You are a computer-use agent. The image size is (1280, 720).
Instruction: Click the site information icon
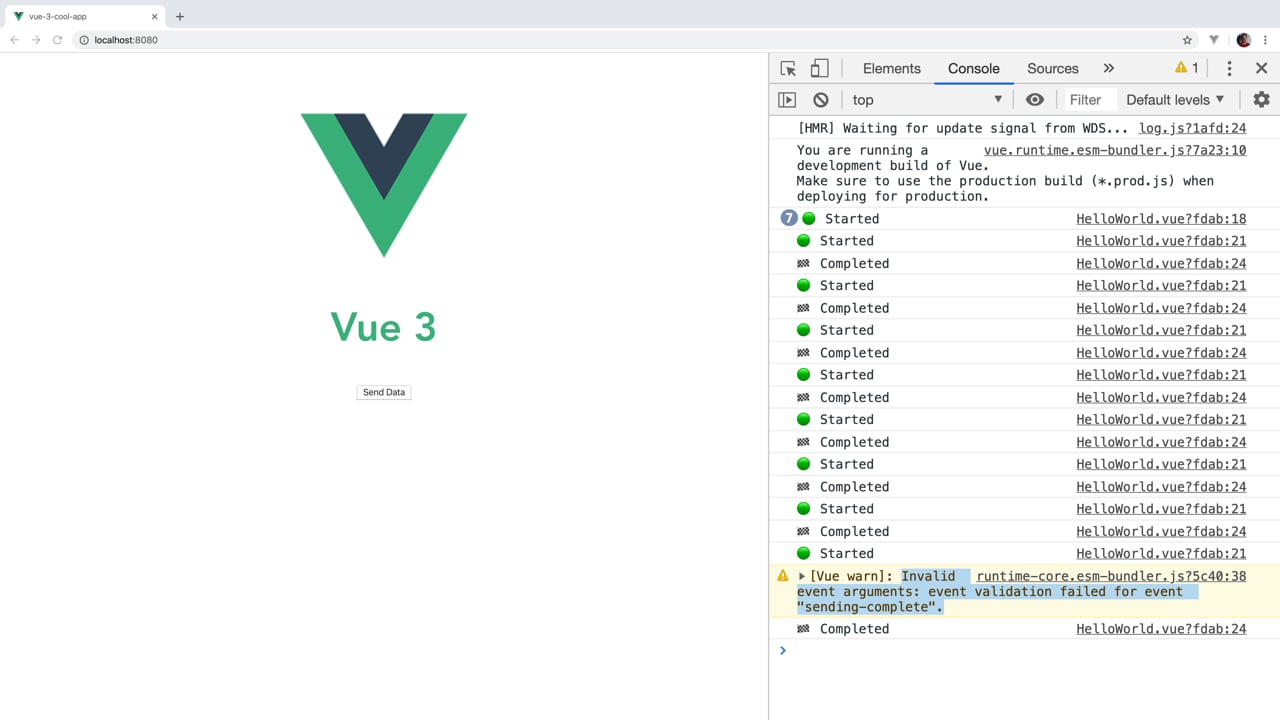point(84,40)
